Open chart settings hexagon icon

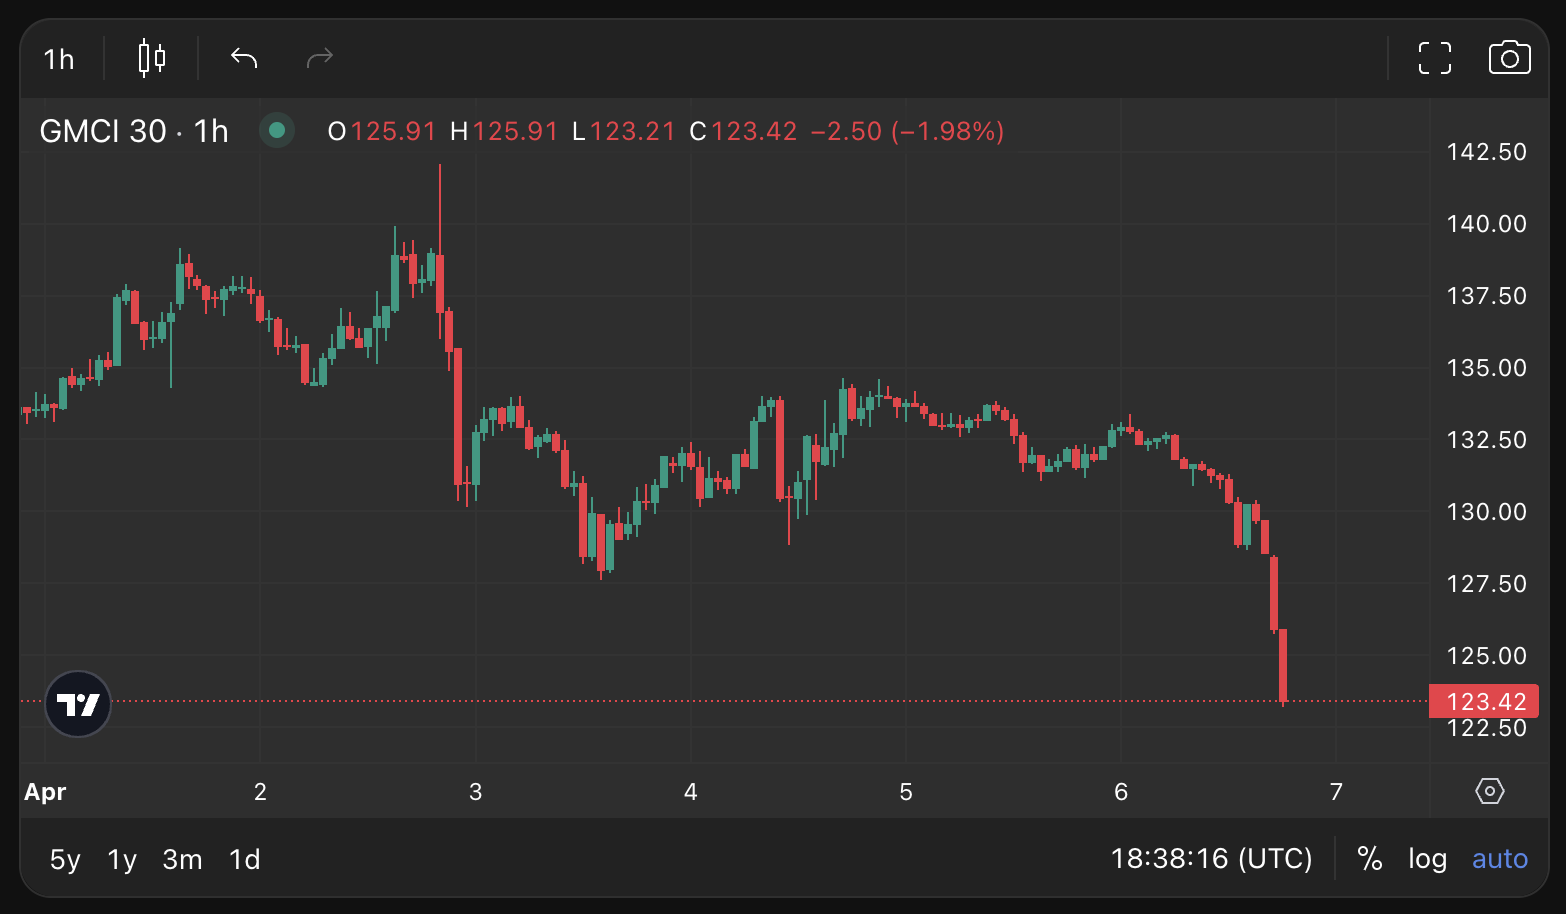[1490, 791]
